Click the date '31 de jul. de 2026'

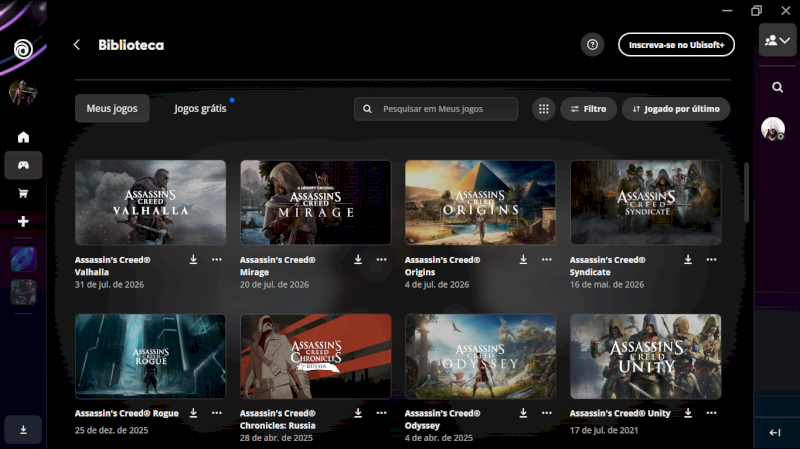(109, 285)
